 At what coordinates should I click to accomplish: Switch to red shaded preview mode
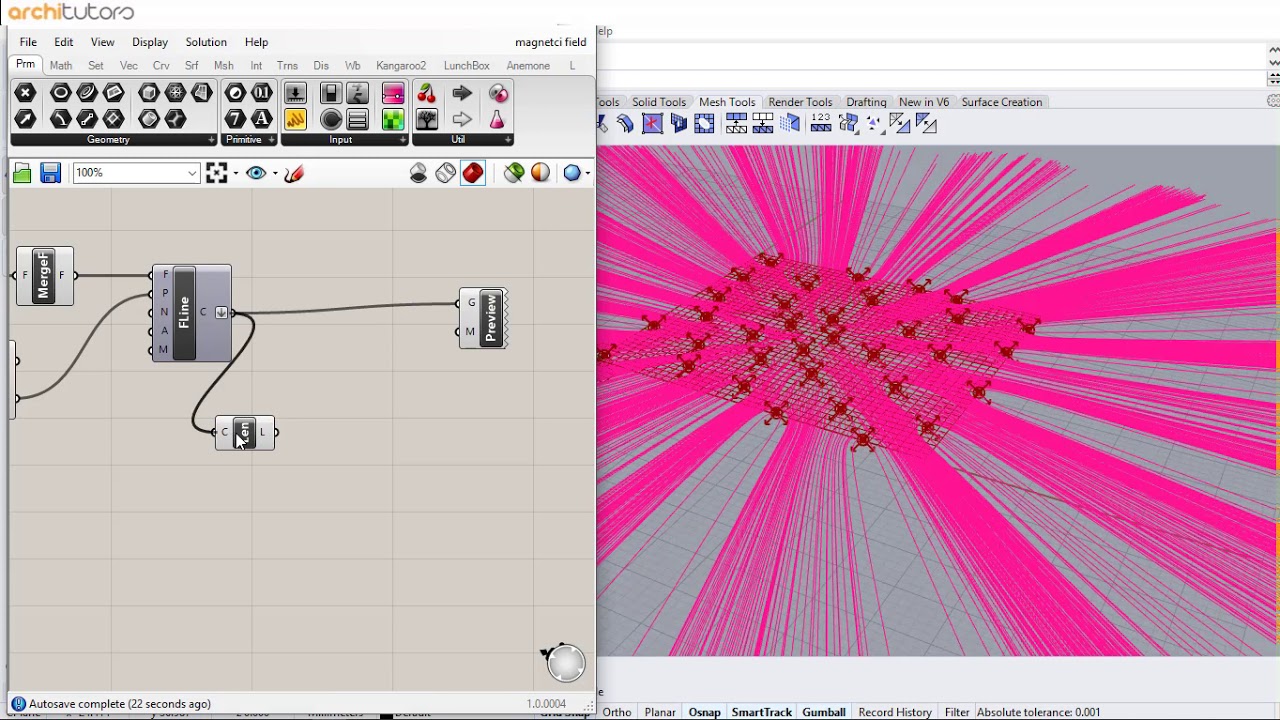[x=473, y=173]
